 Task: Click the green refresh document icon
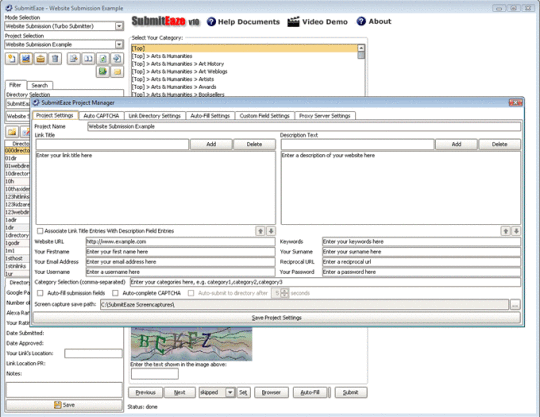103,59
